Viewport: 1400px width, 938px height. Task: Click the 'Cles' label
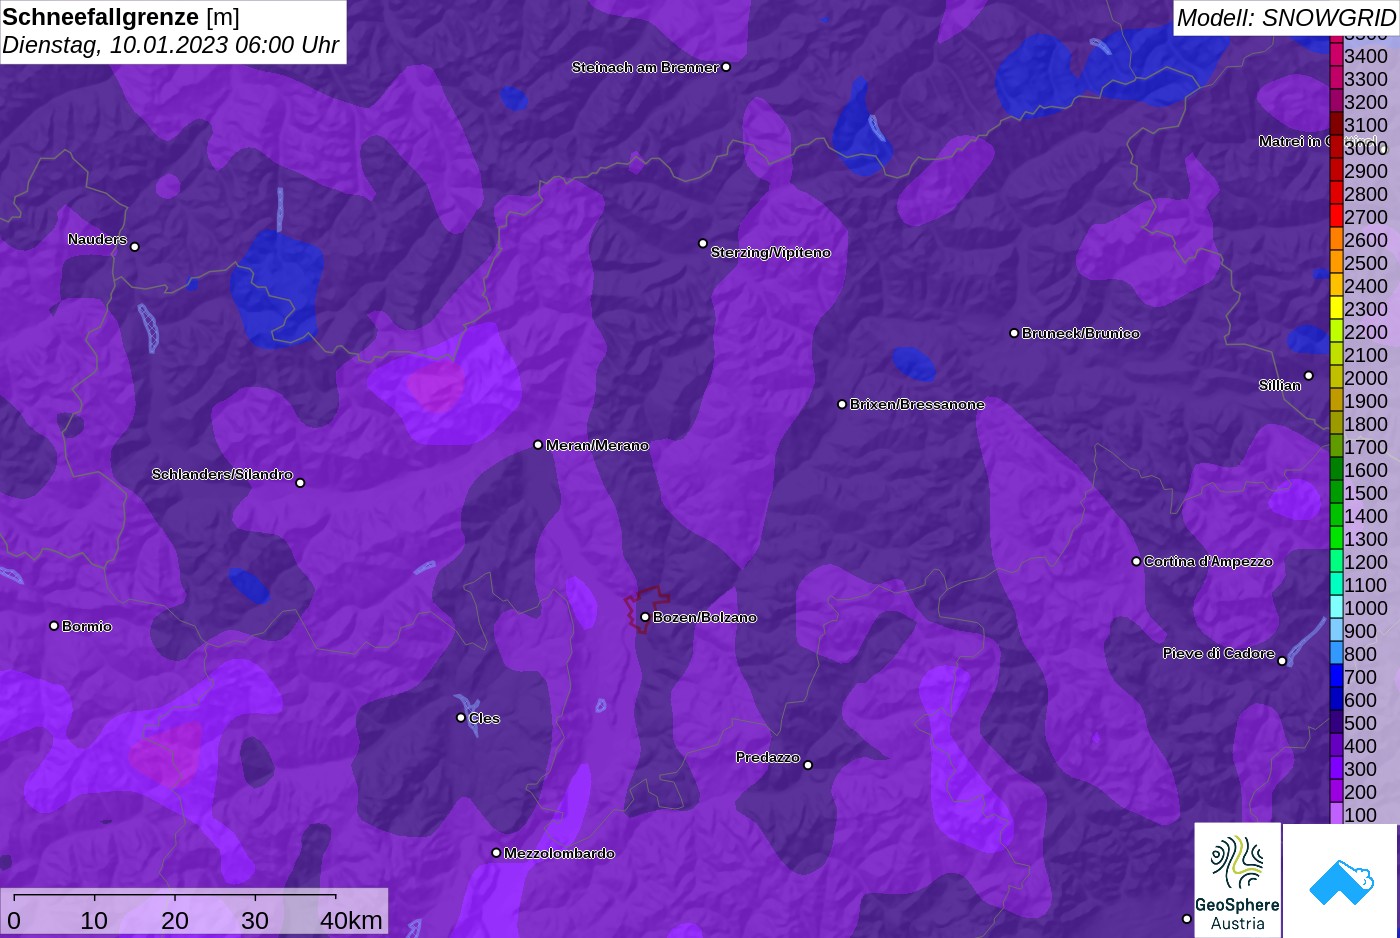[484, 718]
